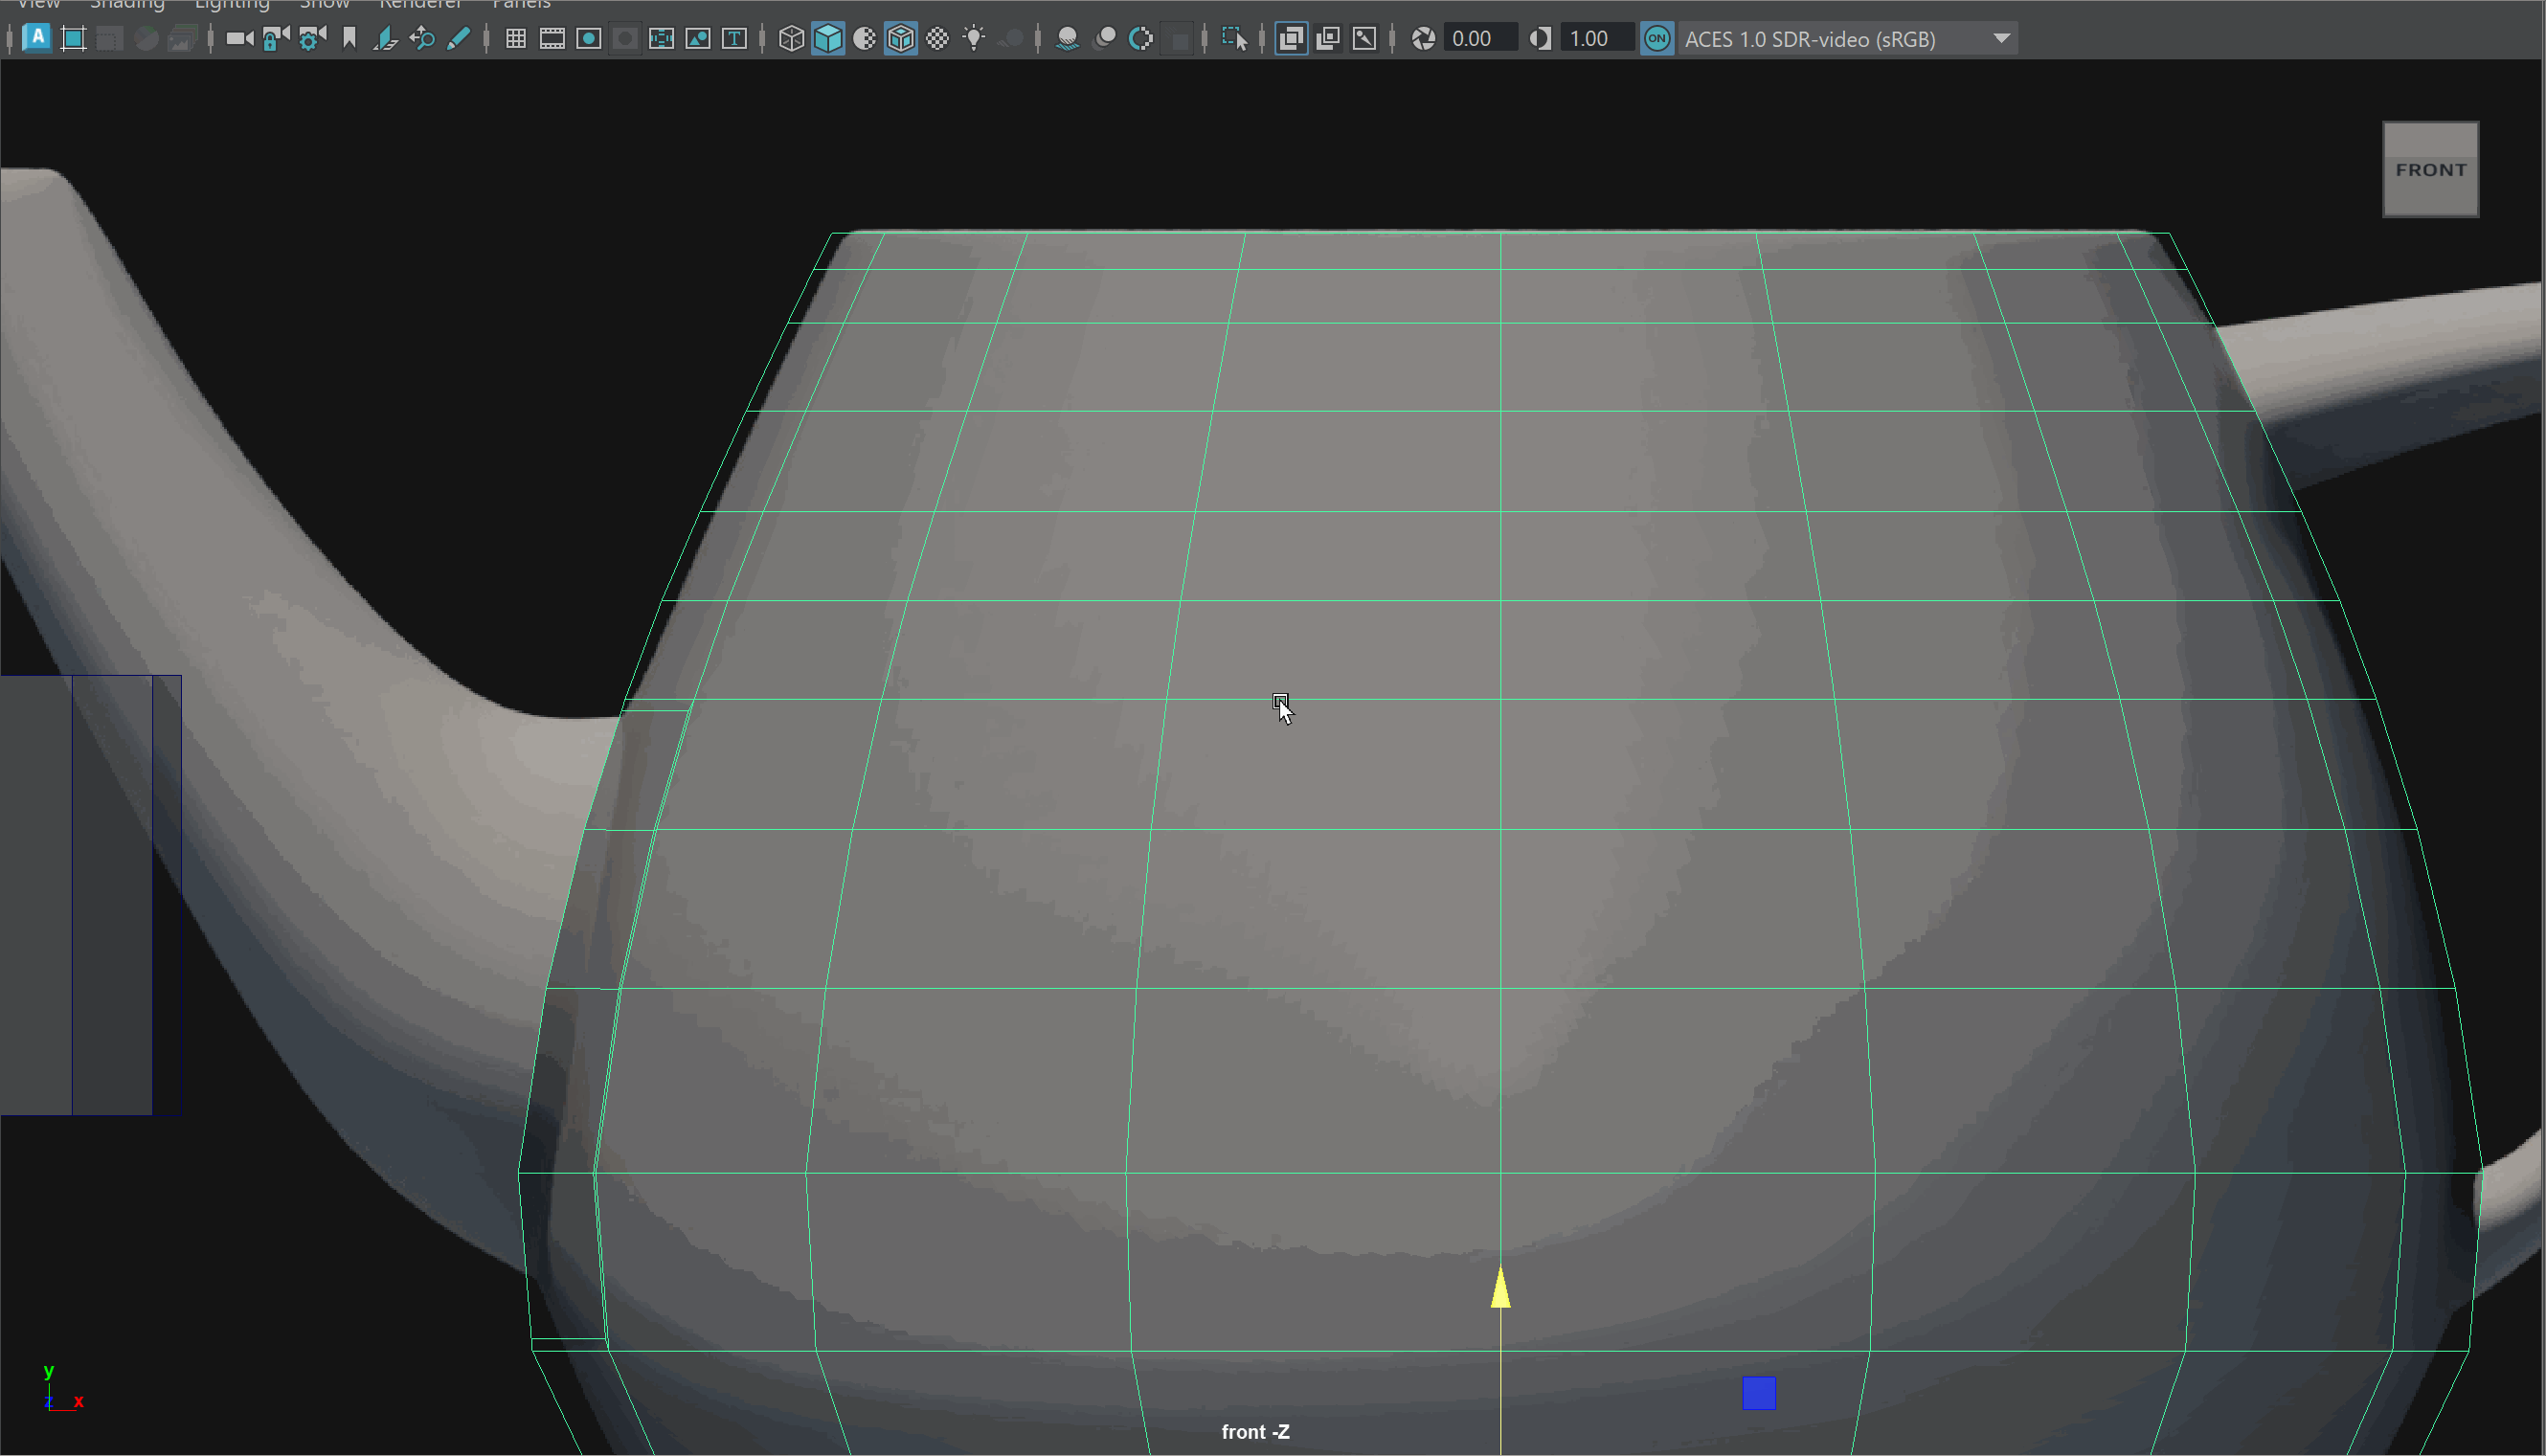This screenshot has width=2546, height=1456.
Task: Click the grease pencil icon
Action: click(x=458, y=39)
